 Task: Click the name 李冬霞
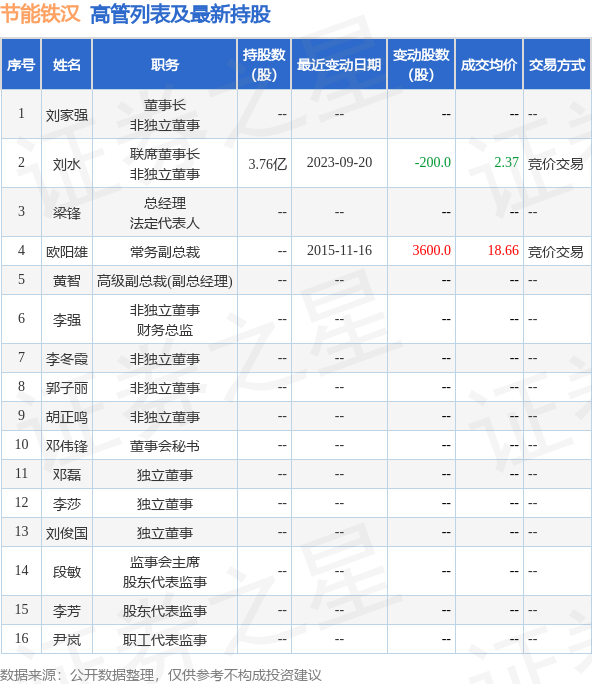click(x=67, y=359)
